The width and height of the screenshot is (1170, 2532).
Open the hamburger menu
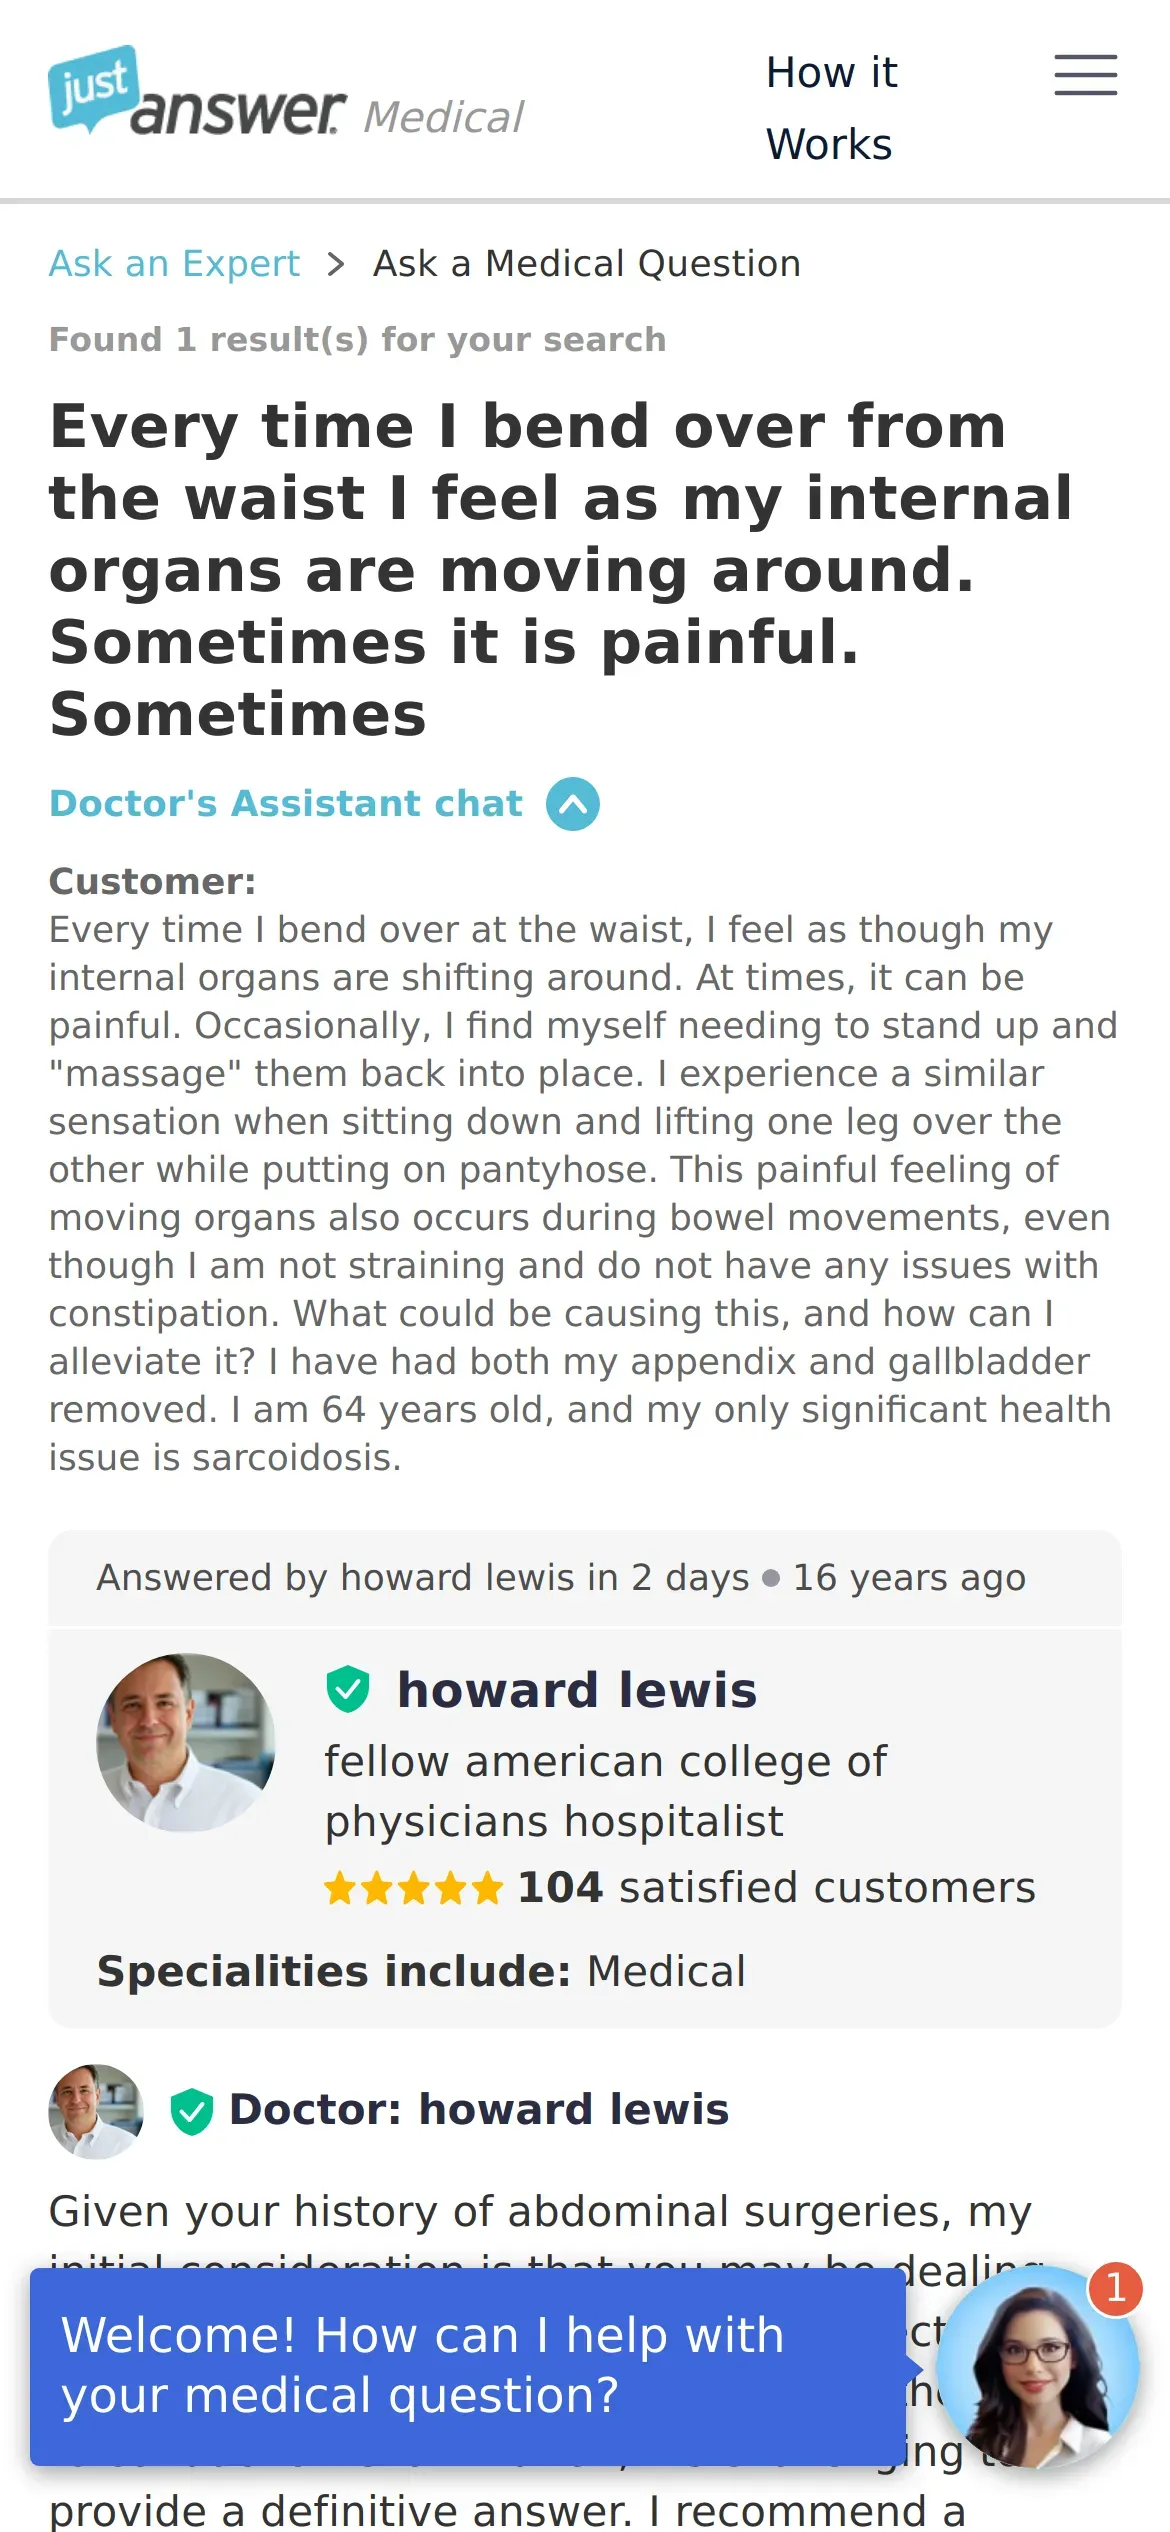coord(1085,75)
